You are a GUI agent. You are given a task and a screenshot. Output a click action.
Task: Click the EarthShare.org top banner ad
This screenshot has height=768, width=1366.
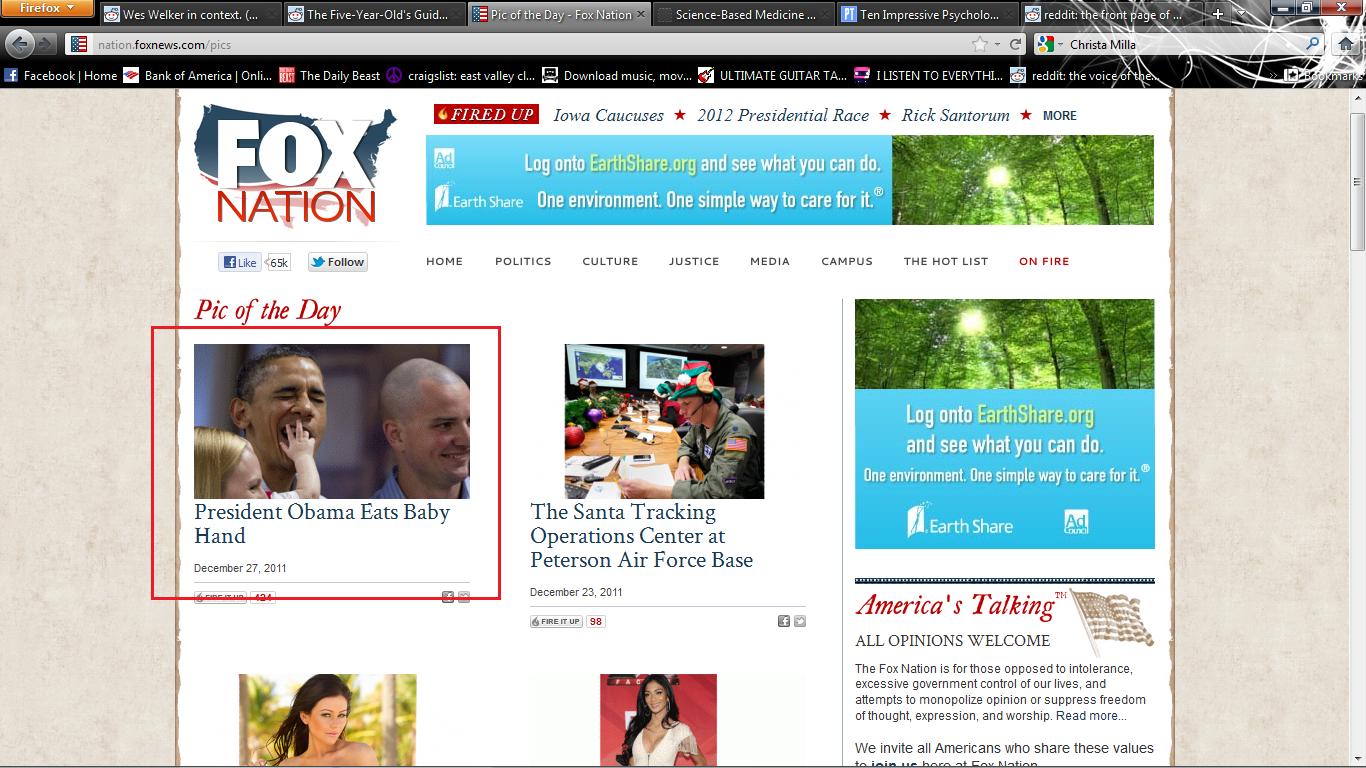point(790,180)
